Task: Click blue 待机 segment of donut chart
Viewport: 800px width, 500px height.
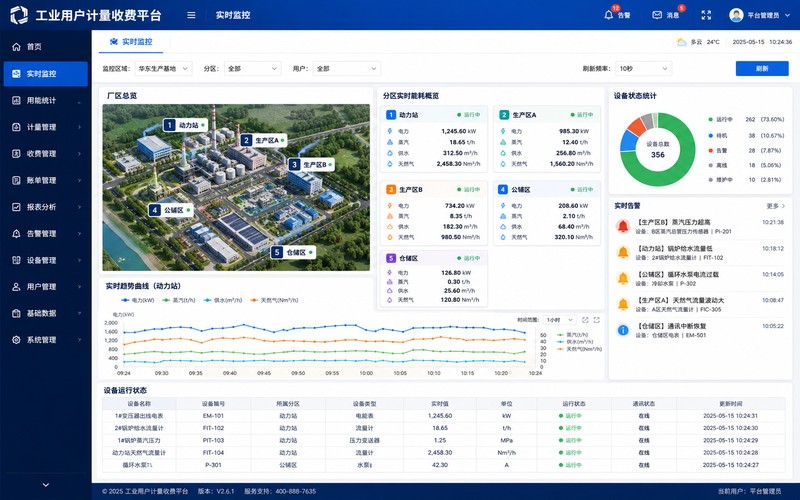Action: click(x=628, y=142)
